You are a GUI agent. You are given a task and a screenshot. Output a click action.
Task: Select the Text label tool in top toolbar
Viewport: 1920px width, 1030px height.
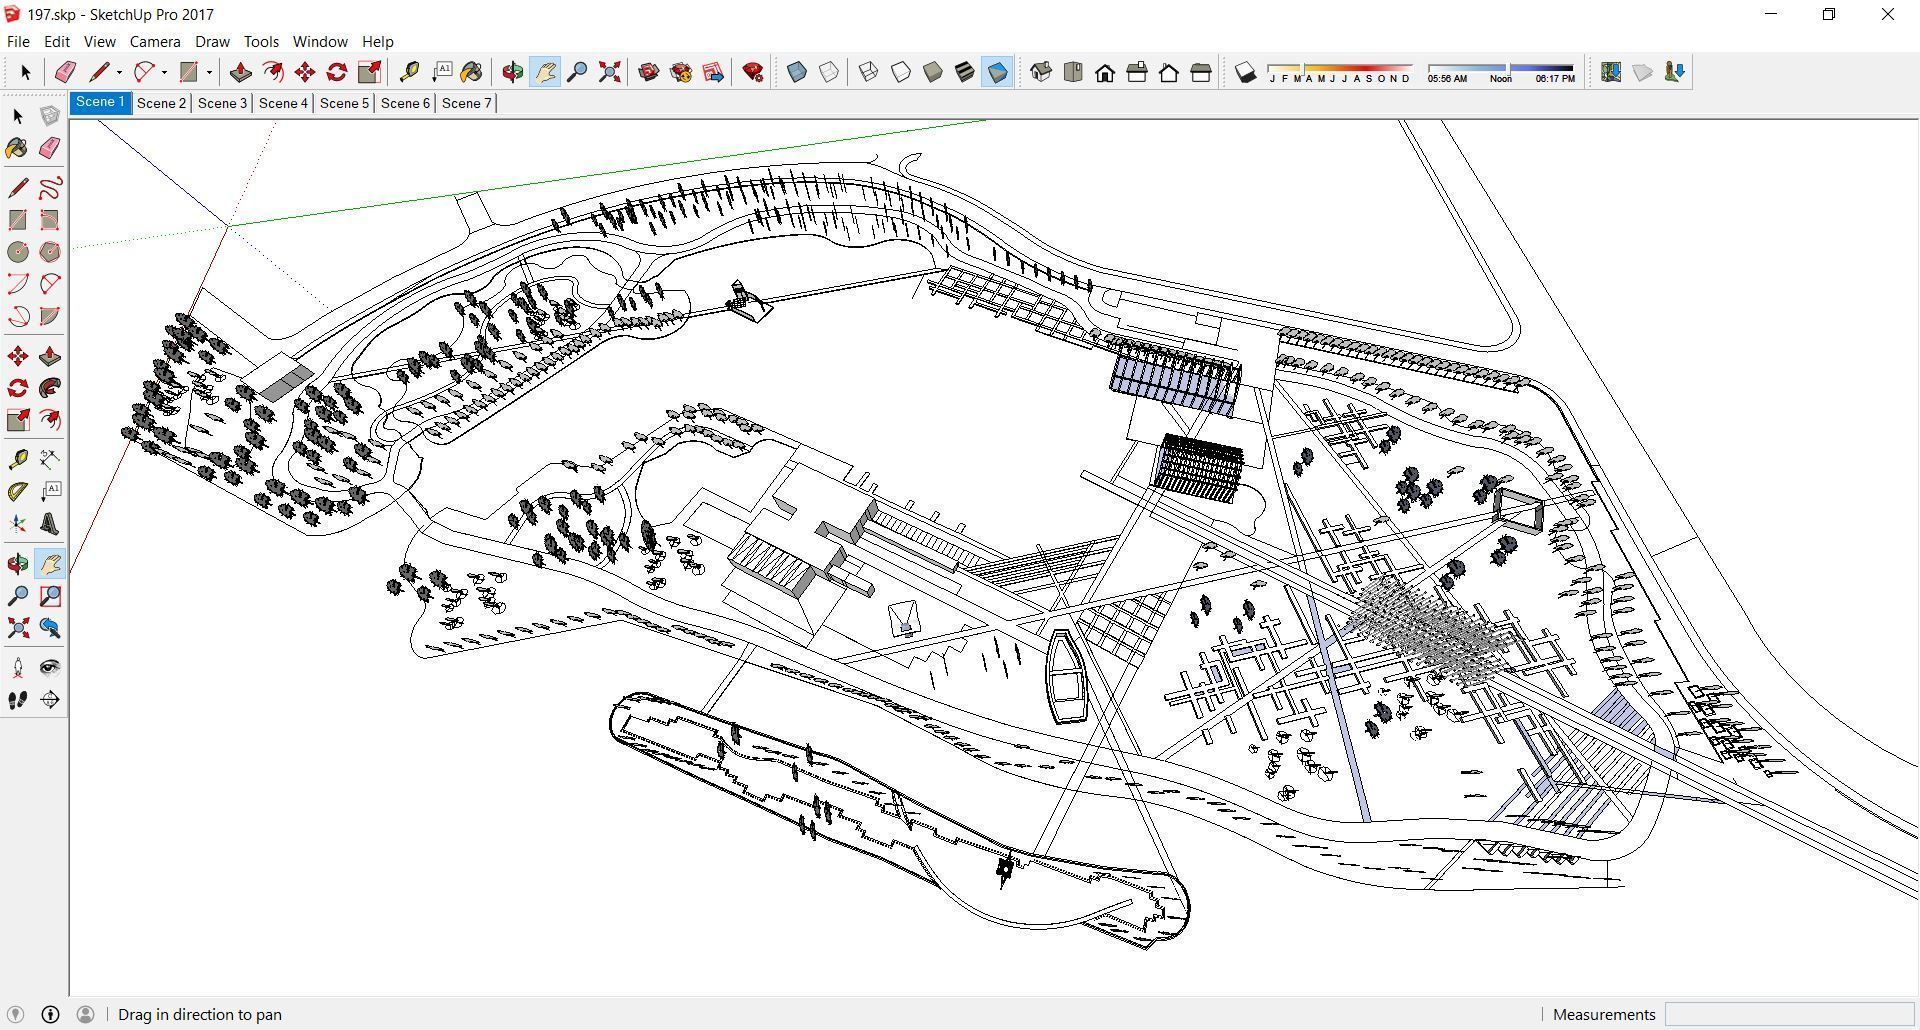point(441,72)
